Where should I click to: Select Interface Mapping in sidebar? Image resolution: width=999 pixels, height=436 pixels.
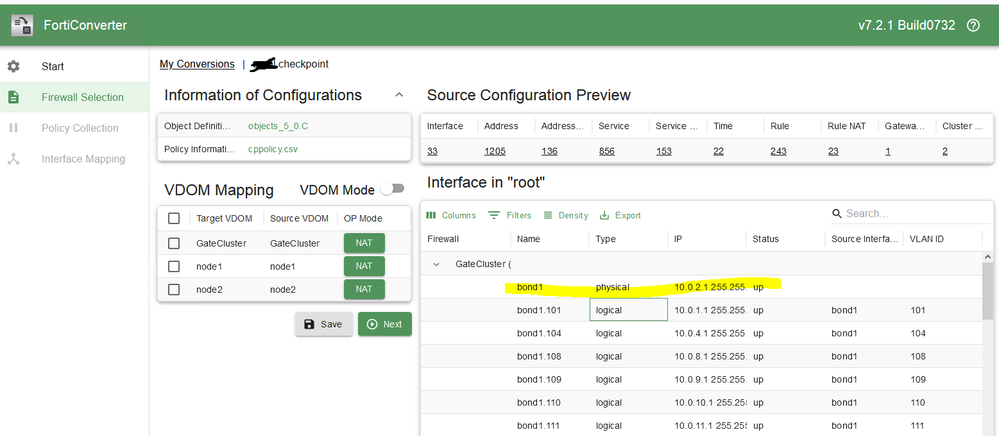click(x=74, y=159)
